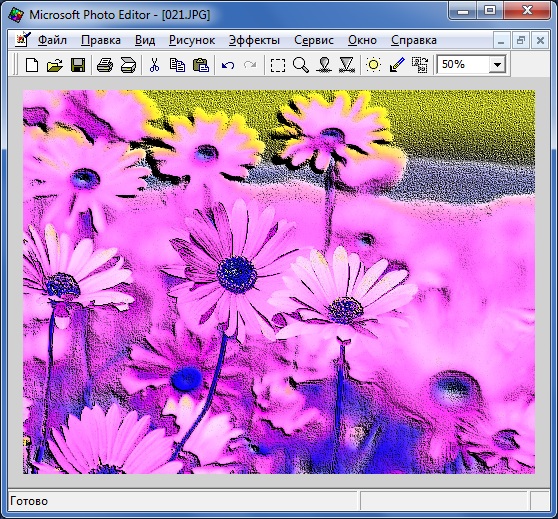Select the dashed rectangle Select tool
Image resolution: width=558 pixels, height=519 pixels.
(278, 65)
